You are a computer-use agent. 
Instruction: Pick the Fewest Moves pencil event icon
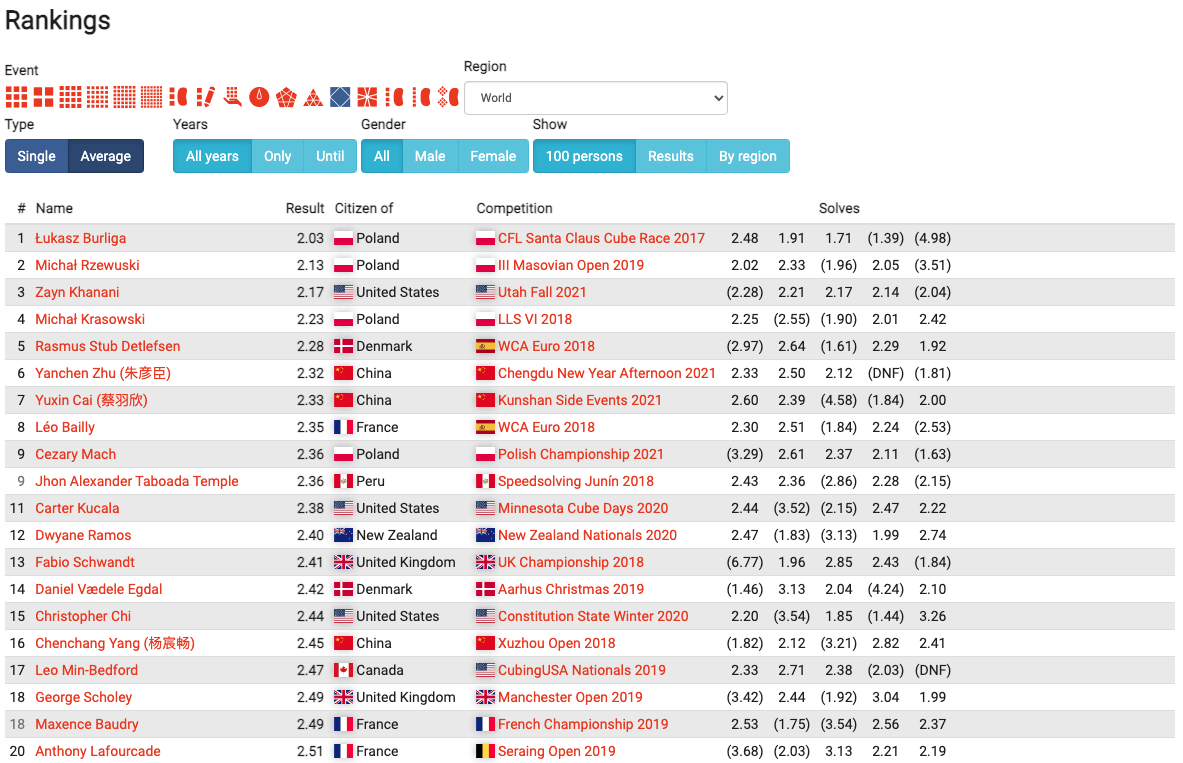point(205,97)
